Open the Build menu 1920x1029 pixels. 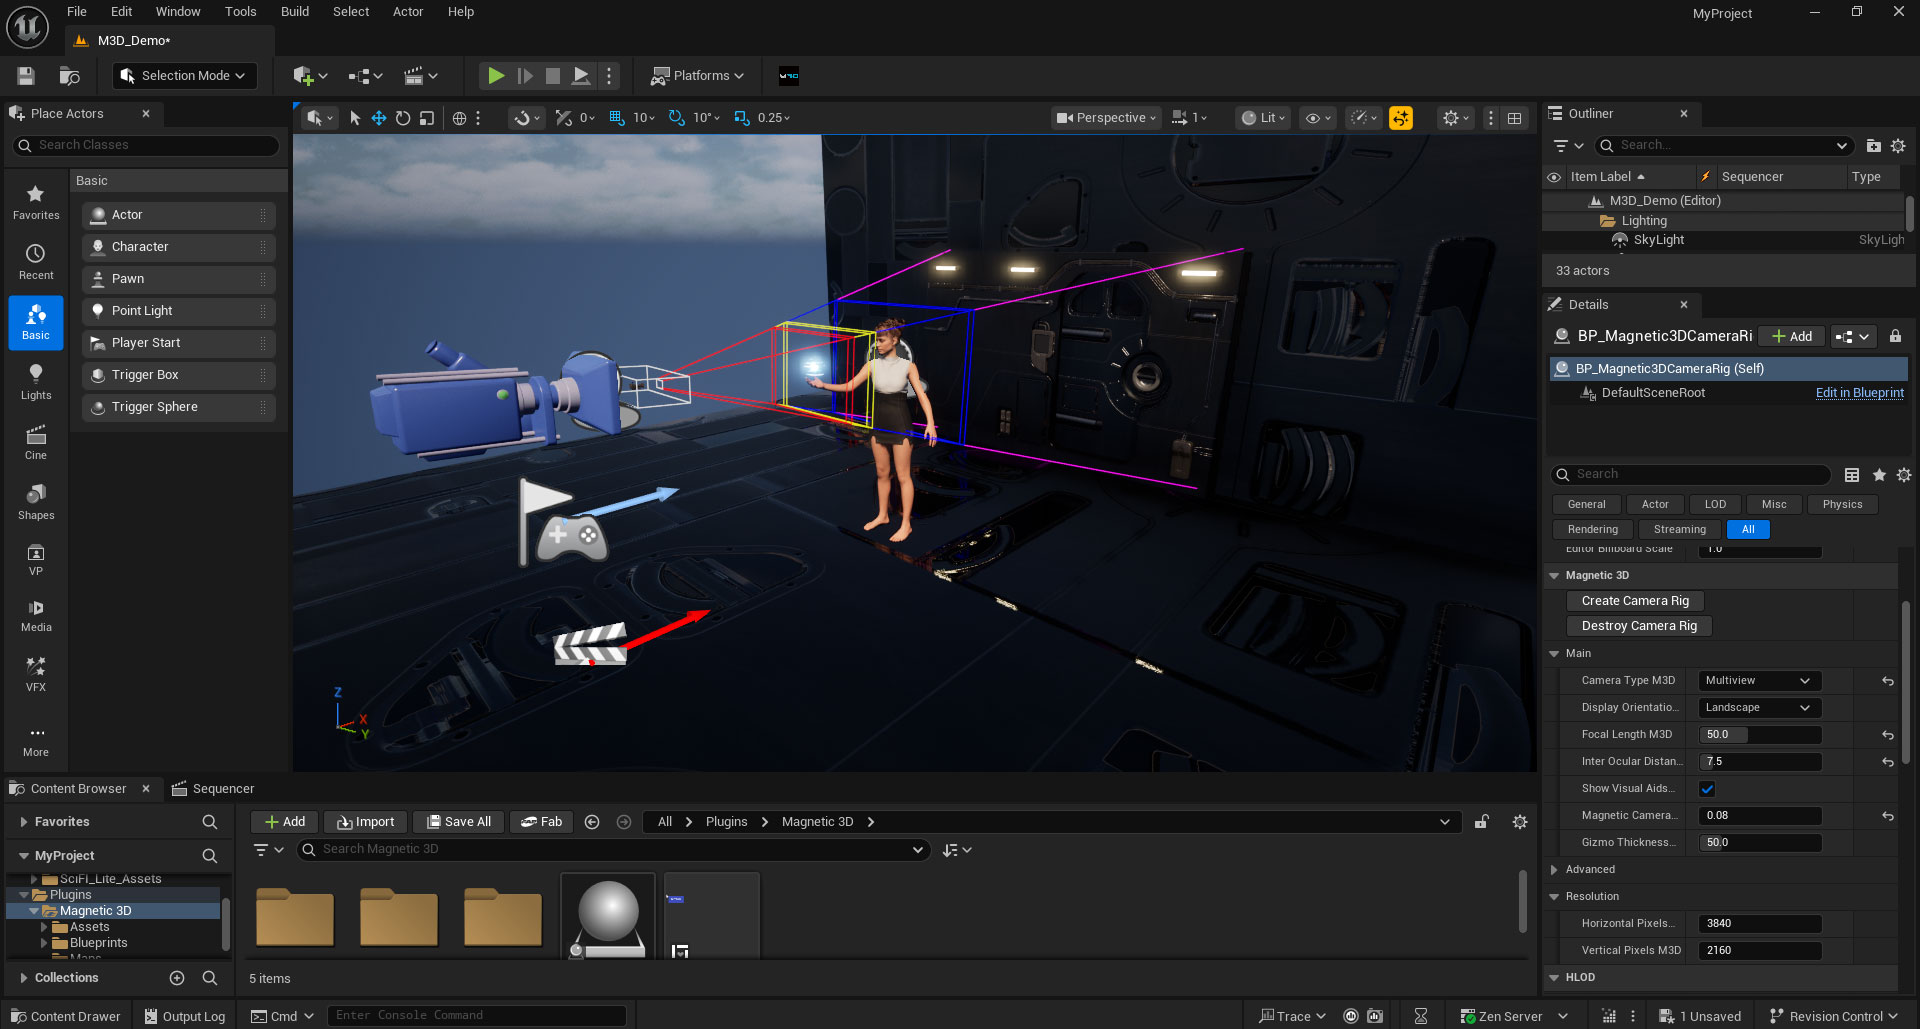295,12
